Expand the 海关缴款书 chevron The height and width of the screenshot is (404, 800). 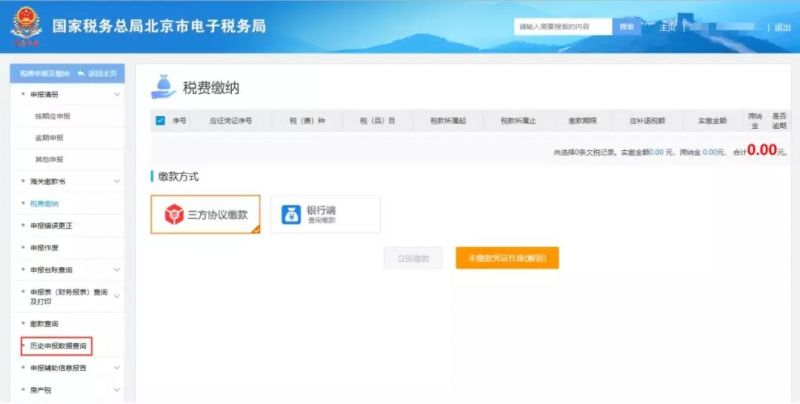(x=117, y=182)
